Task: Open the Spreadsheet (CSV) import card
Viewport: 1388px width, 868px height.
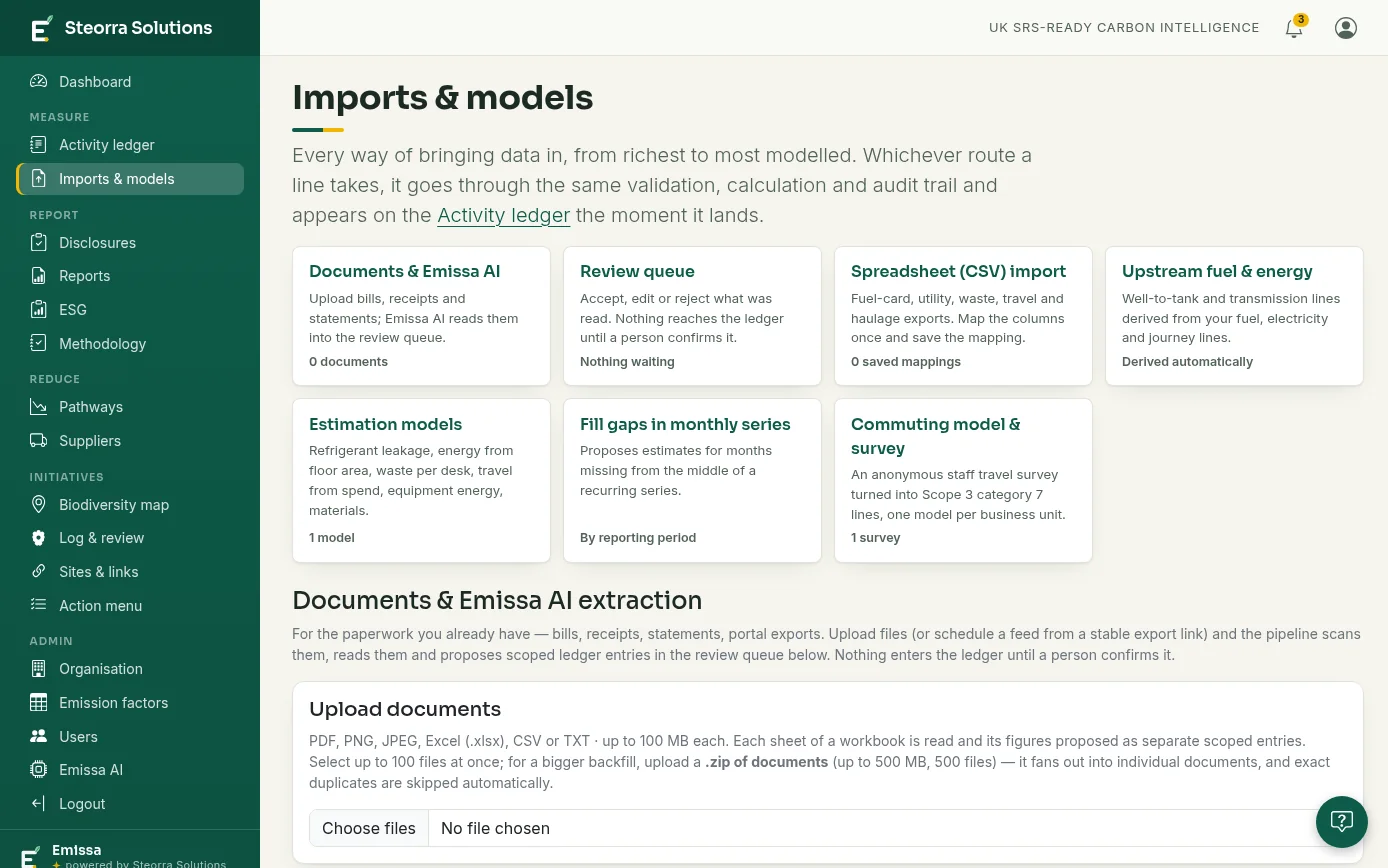Action: coord(963,316)
